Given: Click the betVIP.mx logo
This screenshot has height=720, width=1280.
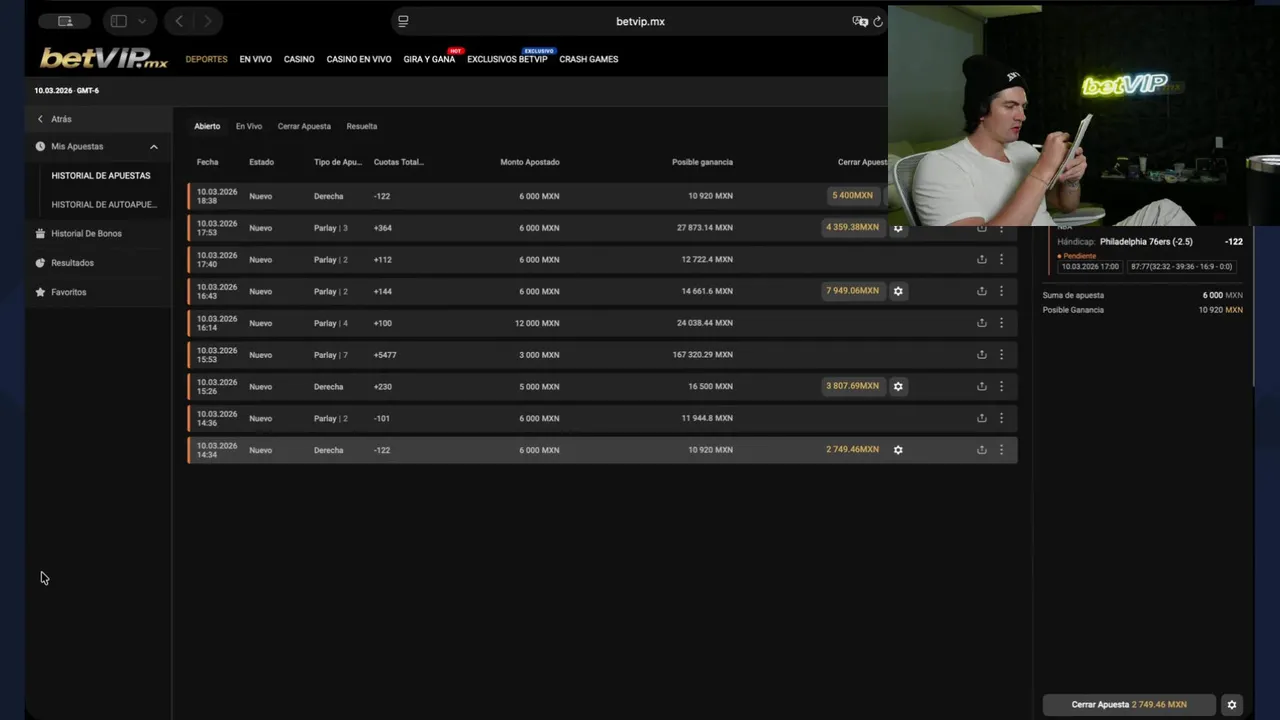Looking at the screenshot, I should click(104, 58).
